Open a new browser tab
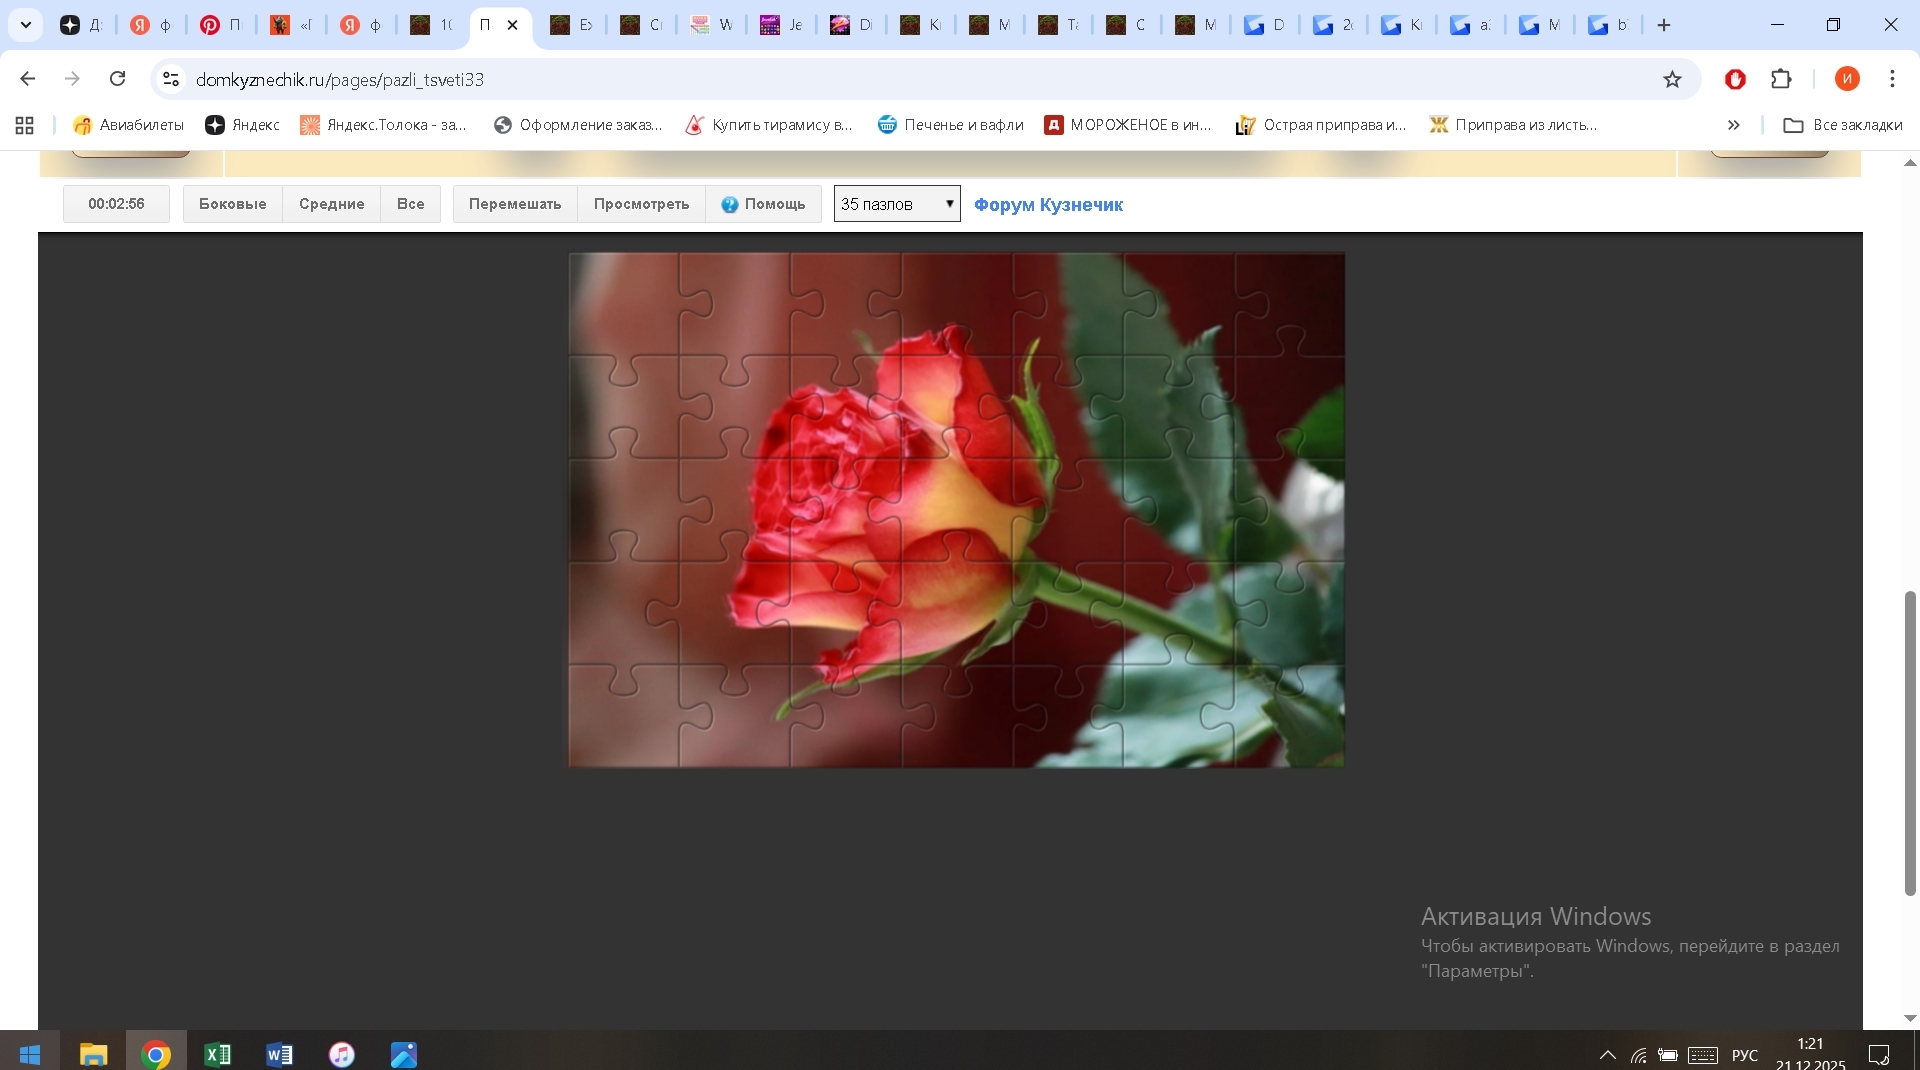This screenshot has width=1920, height=1070. (x=1664, y=25)
